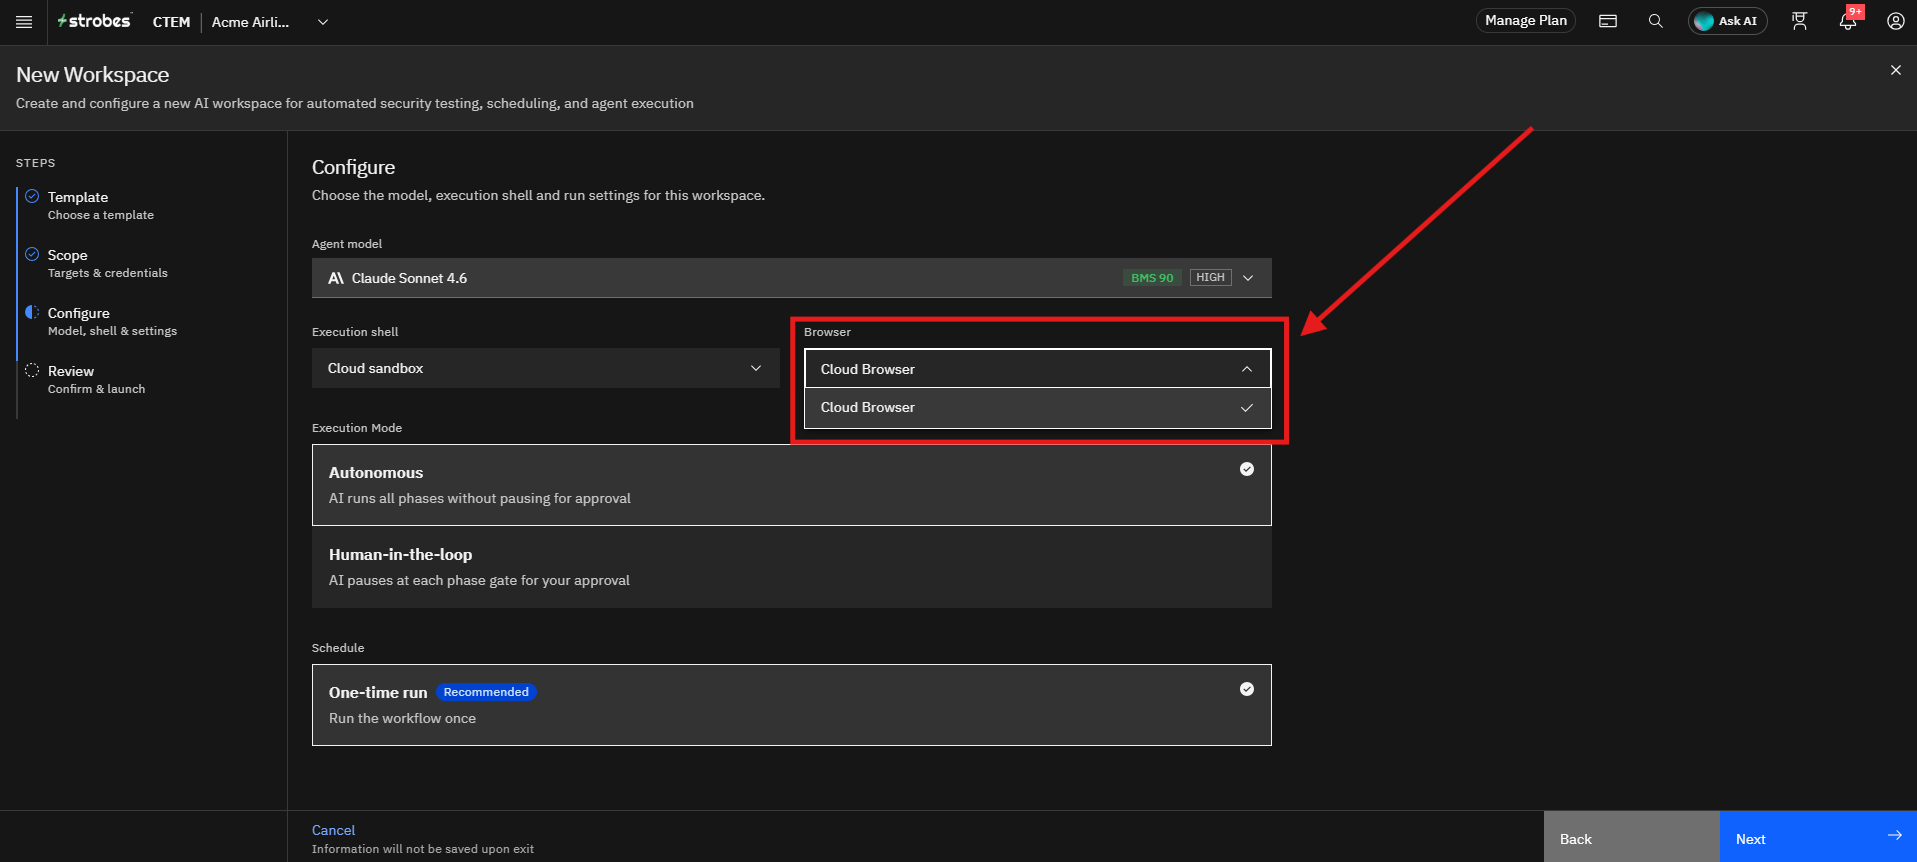
Task: Choose Cloud Browser option in list
Action: pyautogui.click(x=1038, y=408)
